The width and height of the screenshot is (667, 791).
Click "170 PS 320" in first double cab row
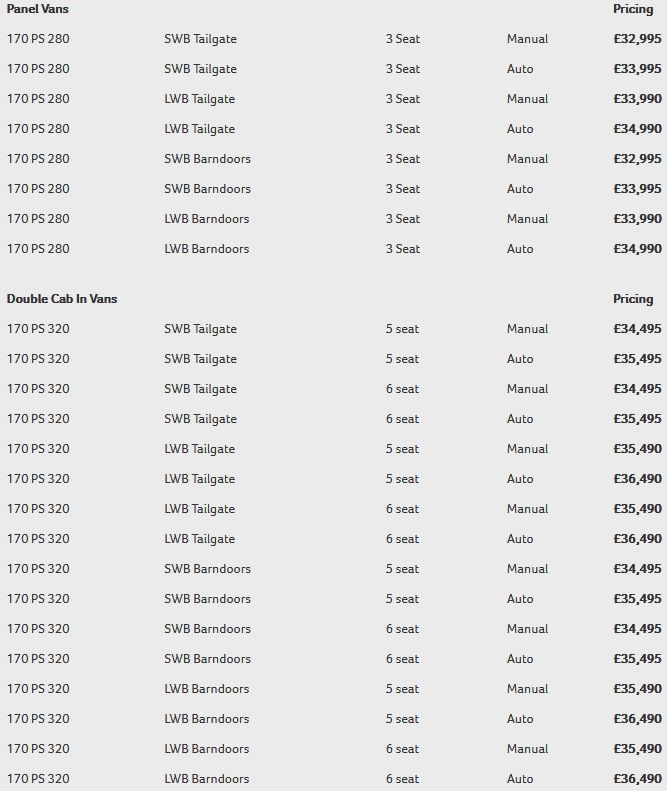click(x=38, y=329)
